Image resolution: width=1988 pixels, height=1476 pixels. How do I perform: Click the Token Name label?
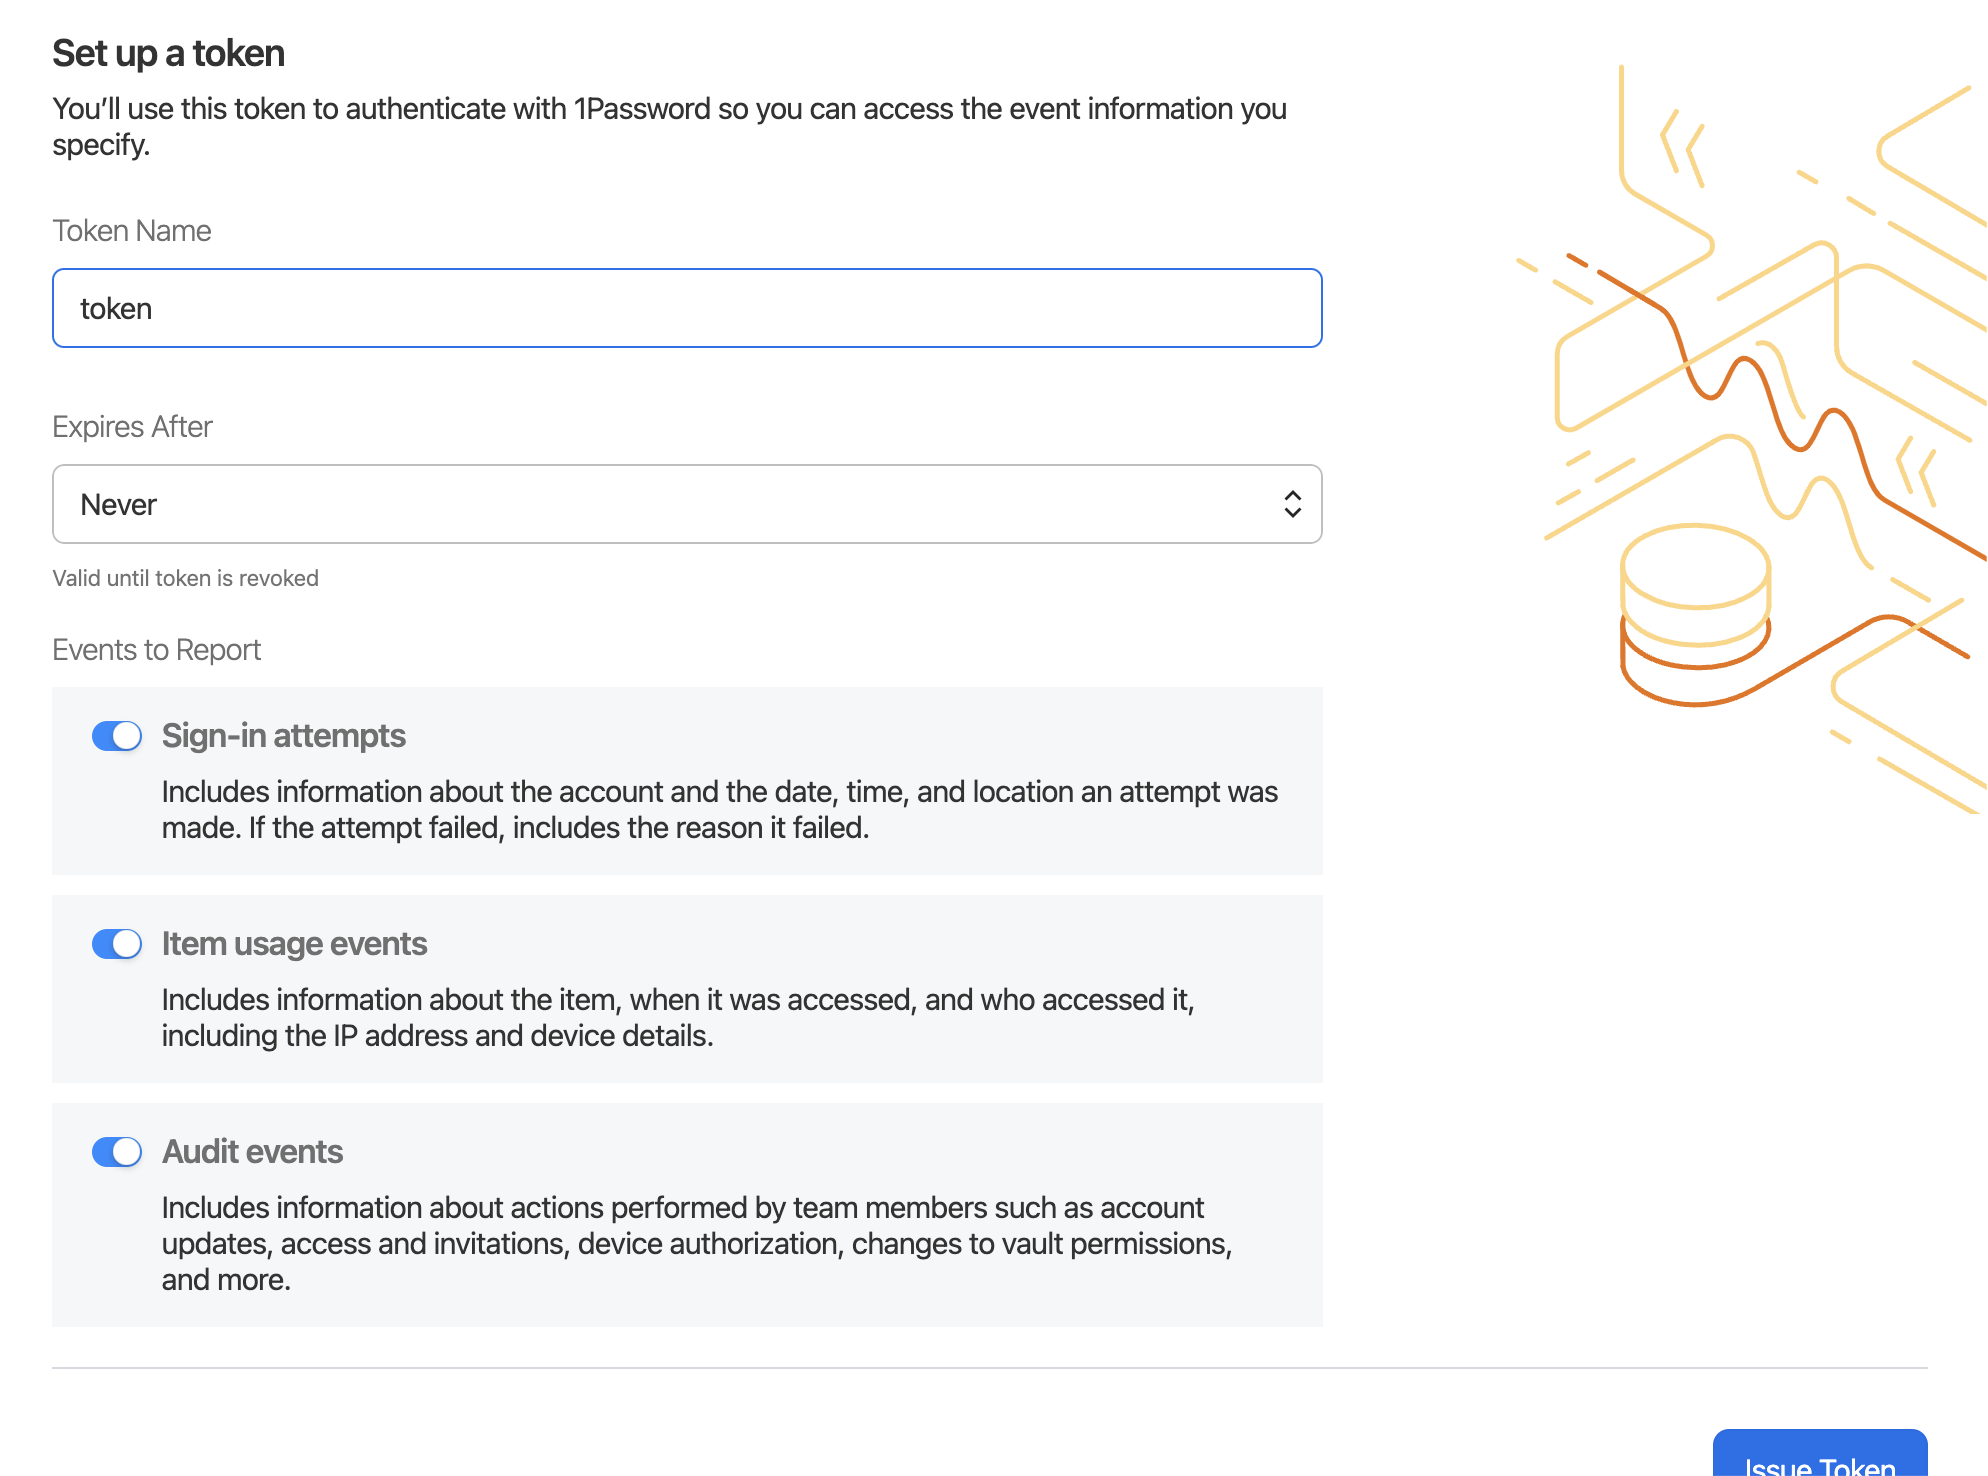132,231
